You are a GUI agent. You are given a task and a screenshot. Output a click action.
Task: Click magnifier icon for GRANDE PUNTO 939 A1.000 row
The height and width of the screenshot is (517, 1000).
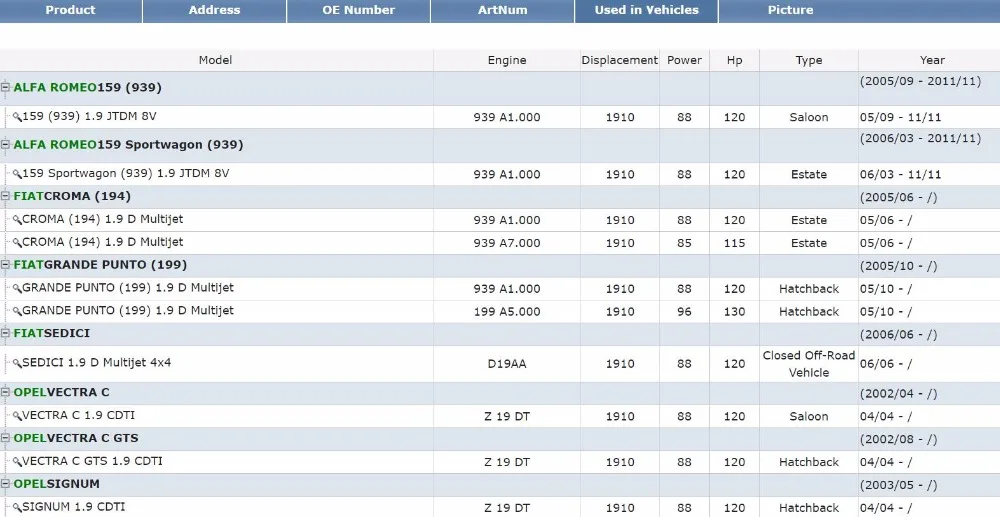17,289
